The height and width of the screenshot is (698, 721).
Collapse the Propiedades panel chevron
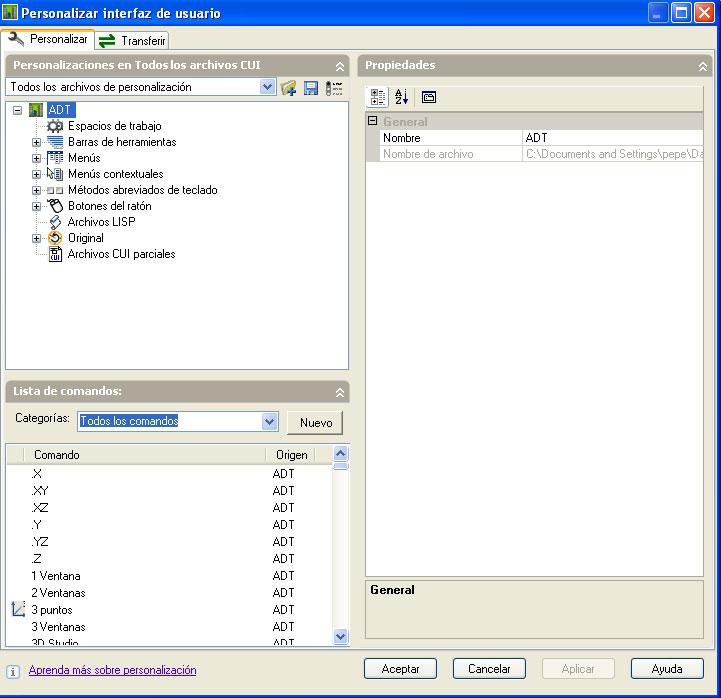(703, 67)
